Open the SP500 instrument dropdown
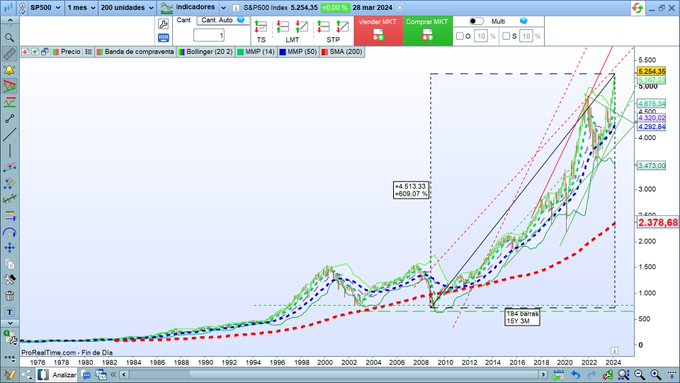Screen dimensions: 680x383 (x=45, y=8)
